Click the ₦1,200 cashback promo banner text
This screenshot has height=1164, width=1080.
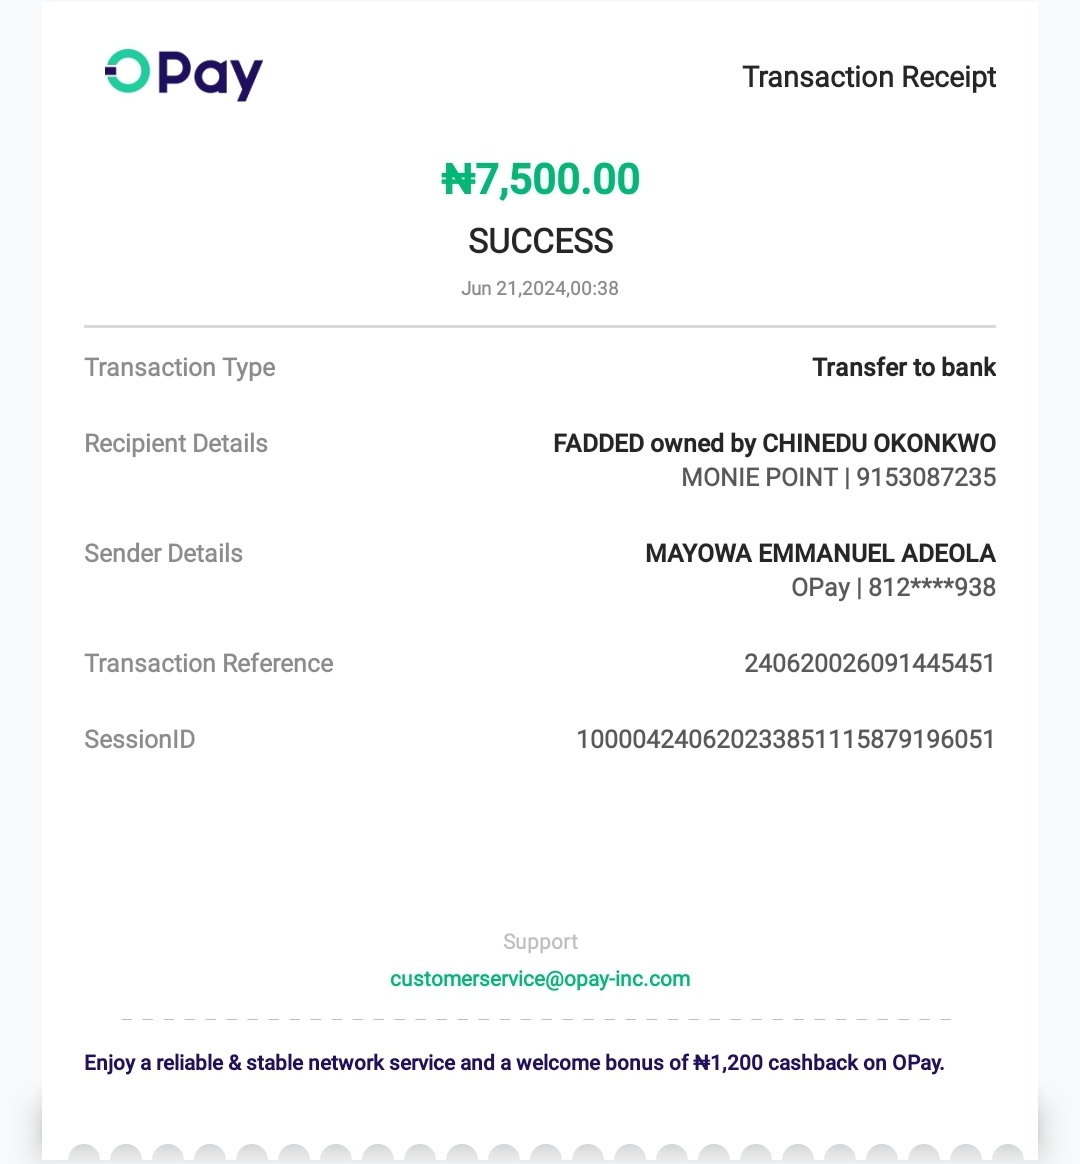[514, 1063]
